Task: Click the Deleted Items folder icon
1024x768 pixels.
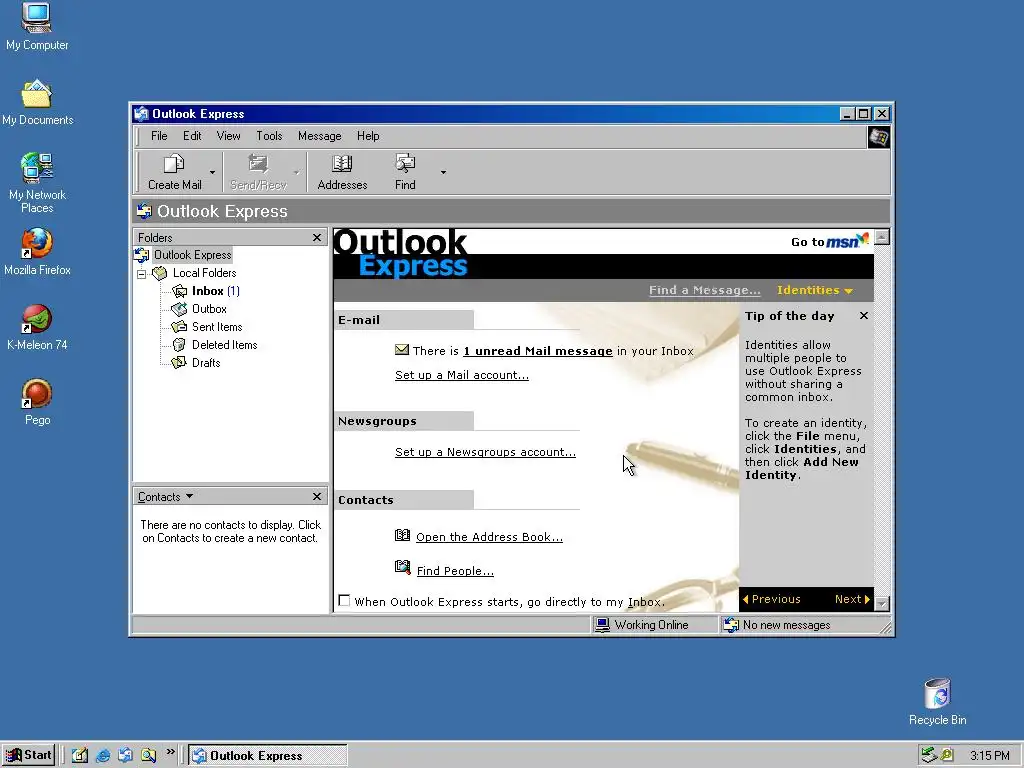Action: pos(179,345)
